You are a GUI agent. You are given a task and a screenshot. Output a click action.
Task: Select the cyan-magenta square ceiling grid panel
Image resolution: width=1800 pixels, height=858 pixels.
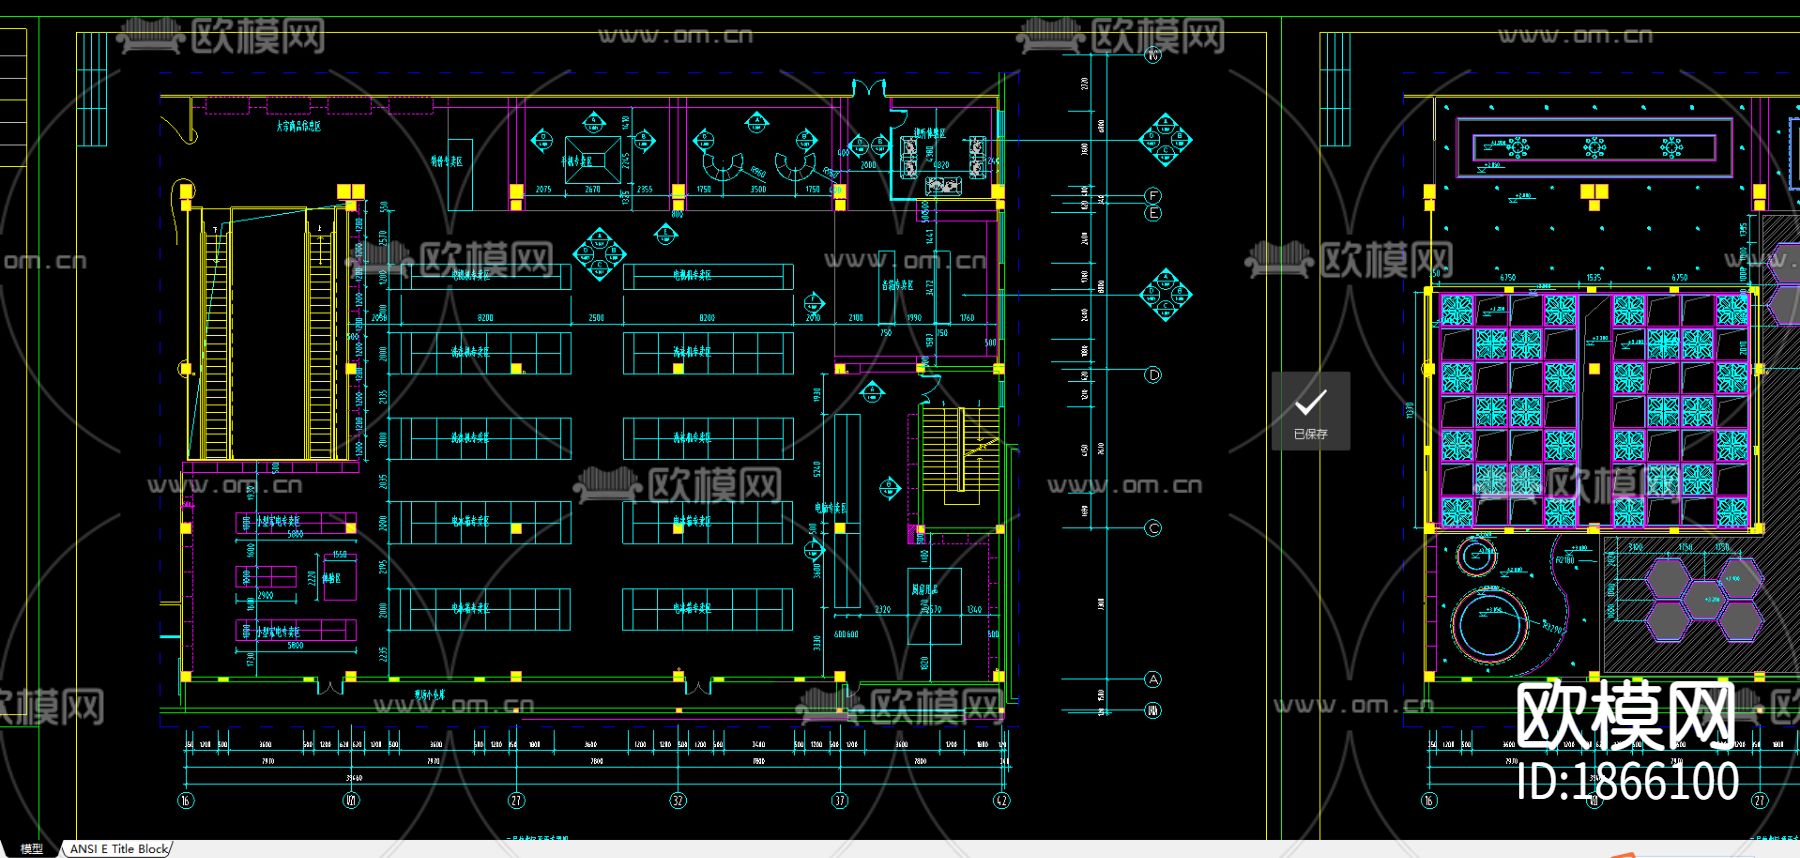[x=1594, y=409]
